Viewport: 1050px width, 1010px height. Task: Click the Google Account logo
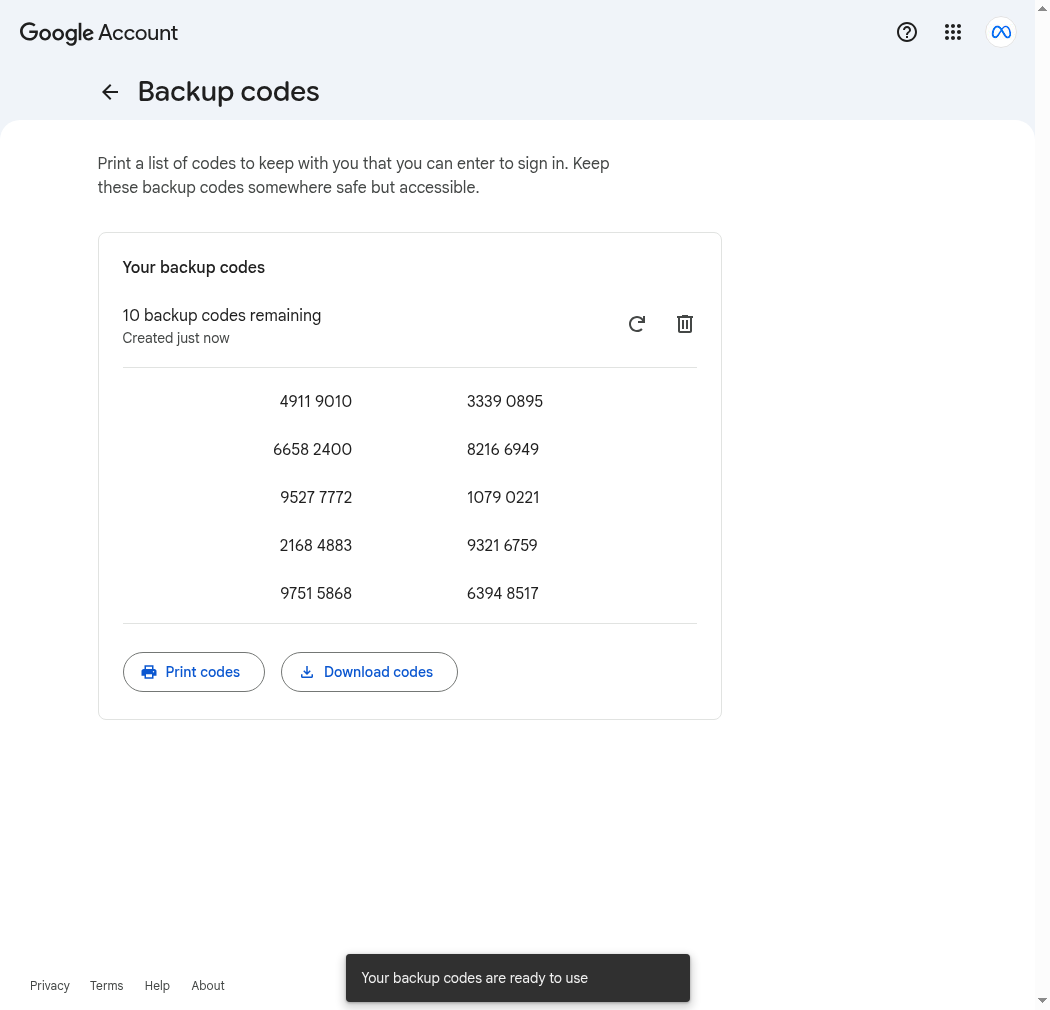(98, 33)
